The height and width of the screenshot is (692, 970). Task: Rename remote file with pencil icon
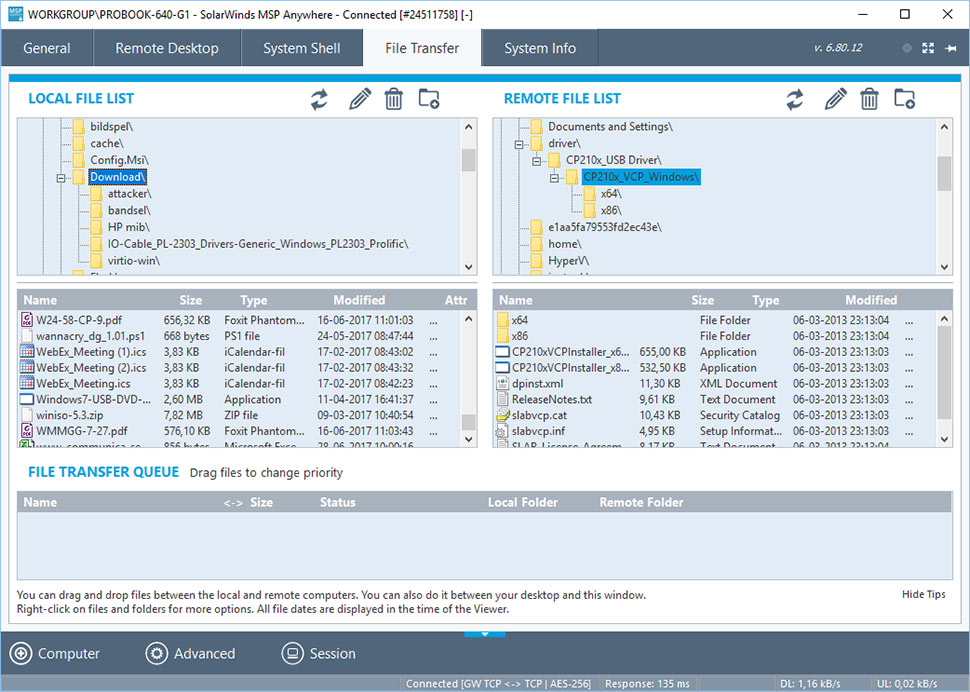836,99
